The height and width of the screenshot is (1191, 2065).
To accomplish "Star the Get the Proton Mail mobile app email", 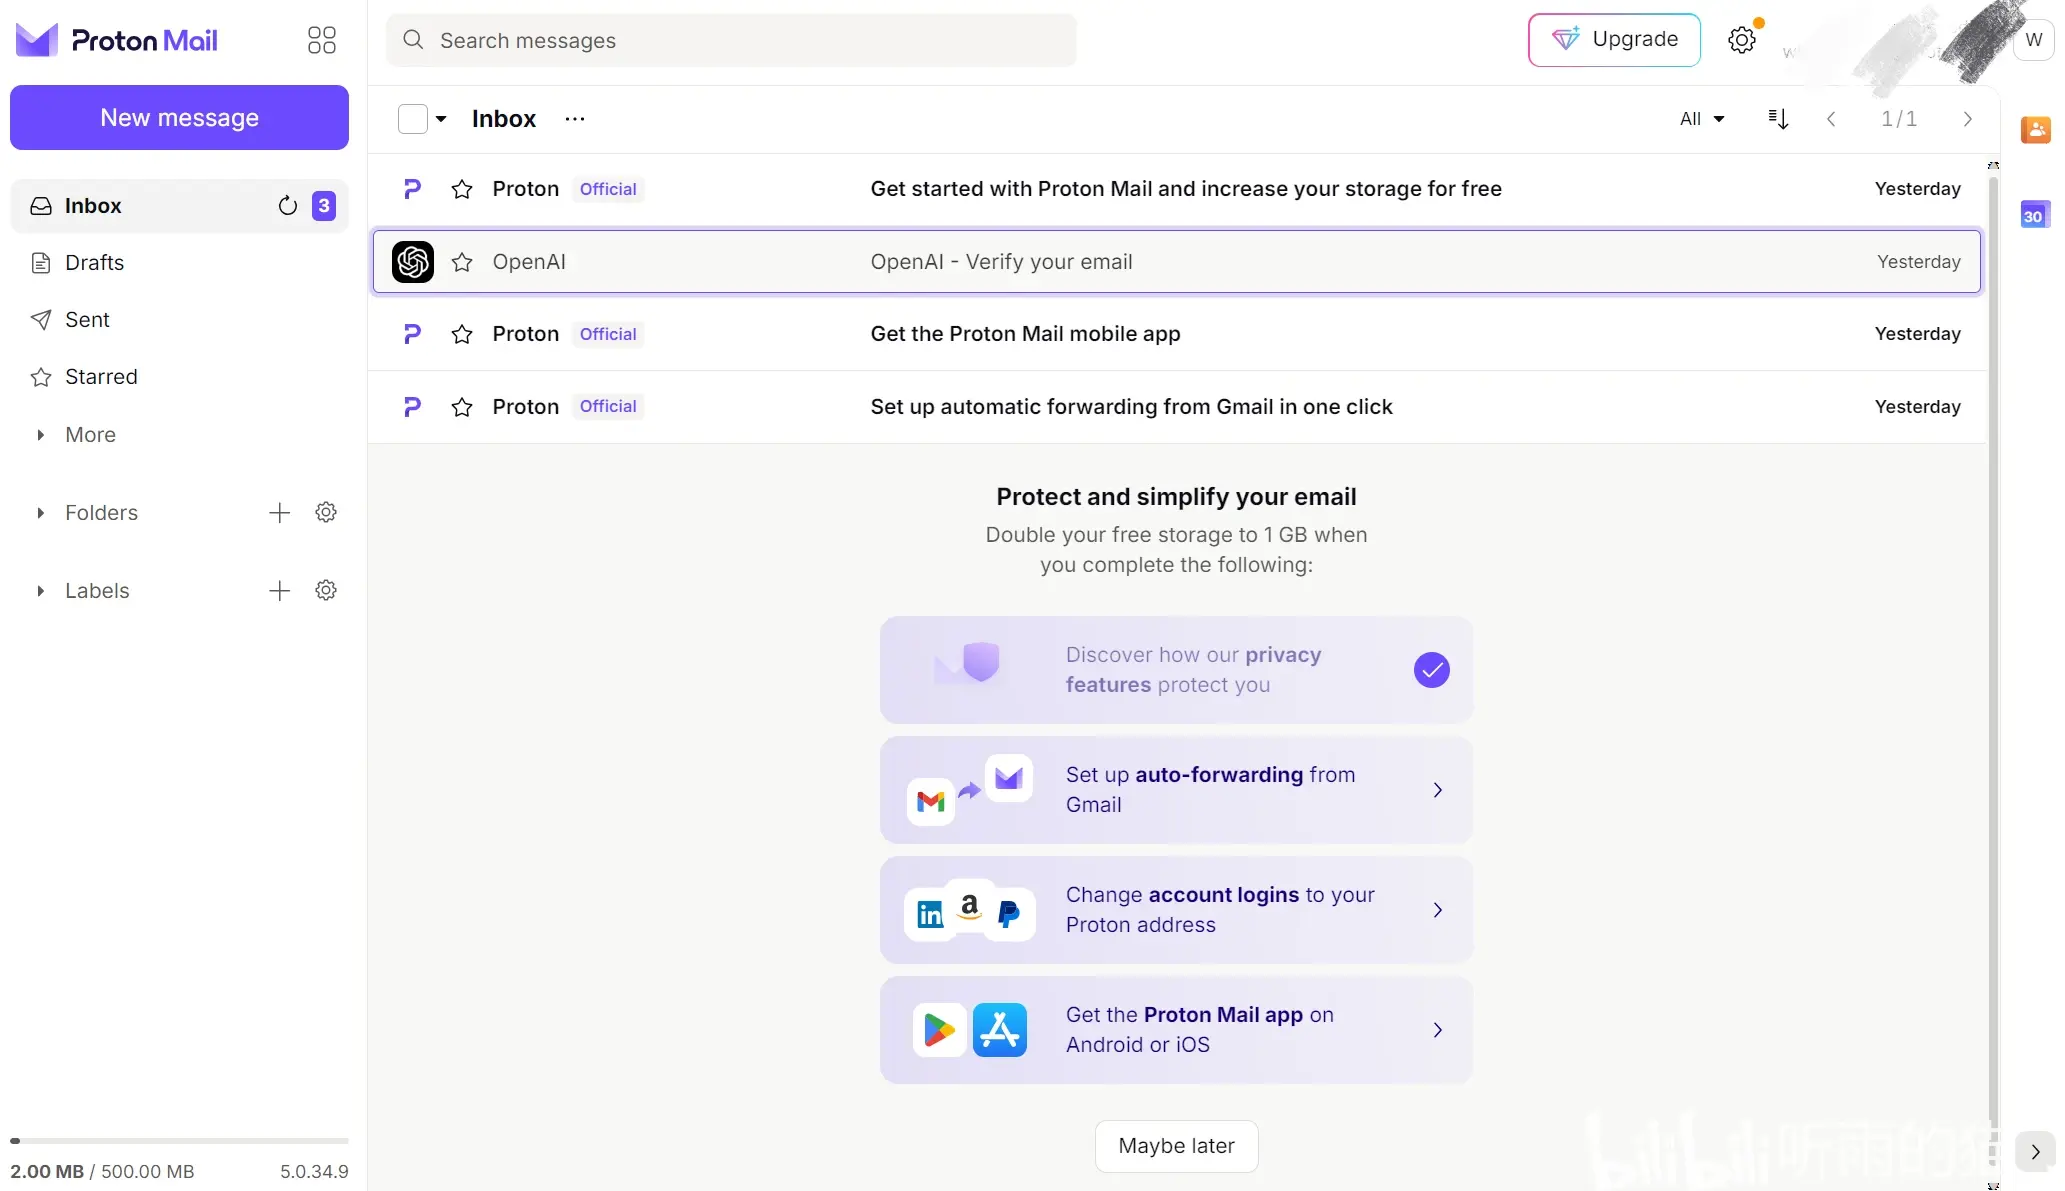I will (x=461, y=334).
